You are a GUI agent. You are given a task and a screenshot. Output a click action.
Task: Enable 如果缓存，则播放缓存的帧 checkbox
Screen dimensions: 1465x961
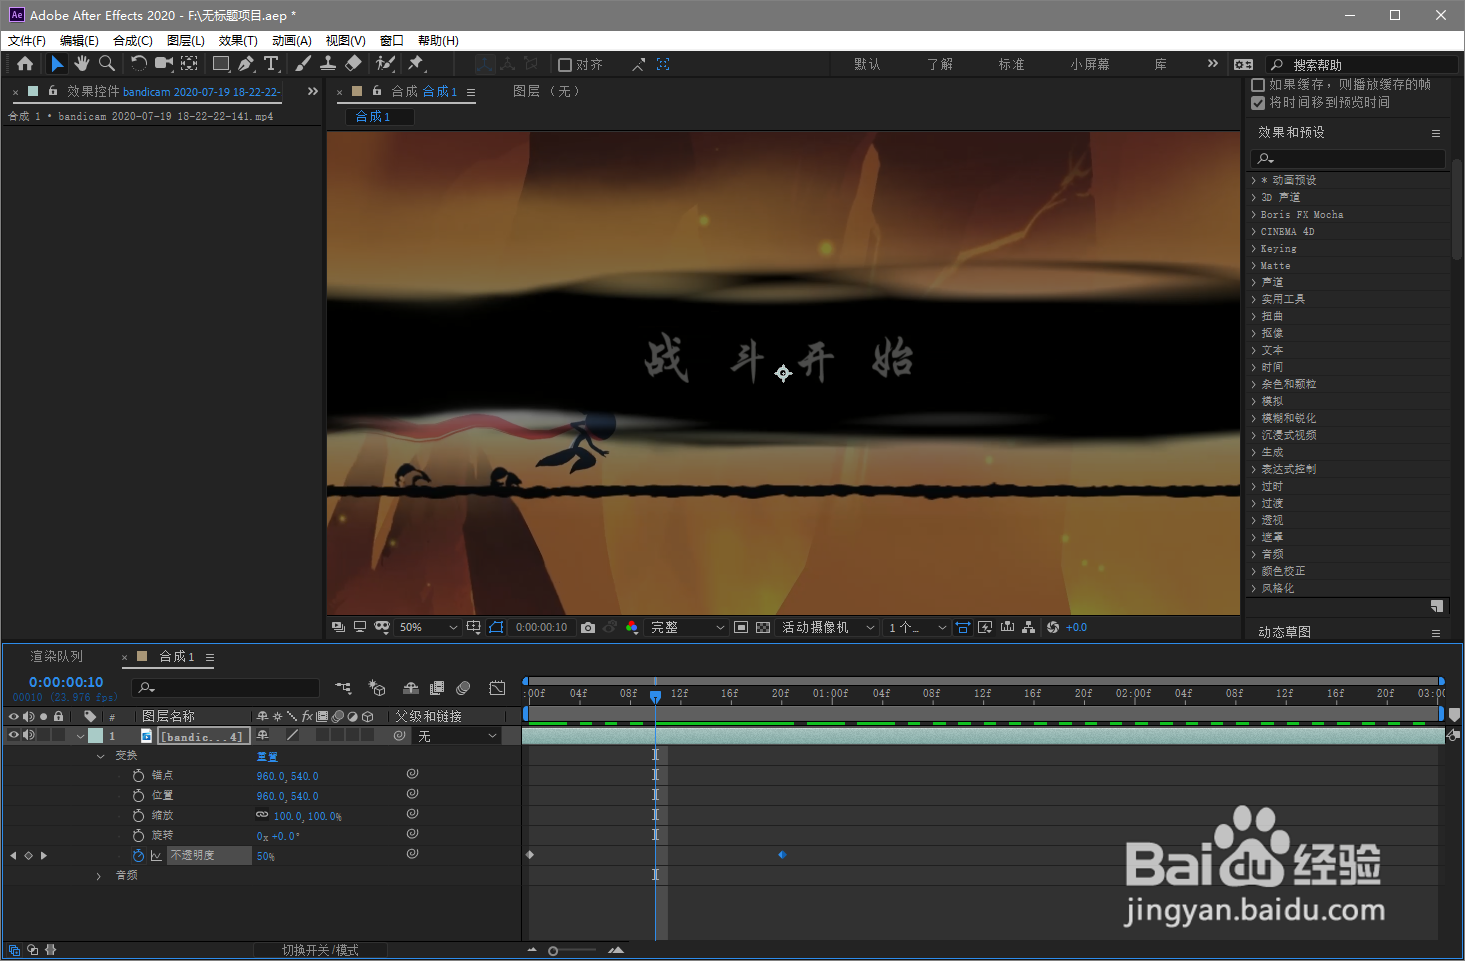1258,85
